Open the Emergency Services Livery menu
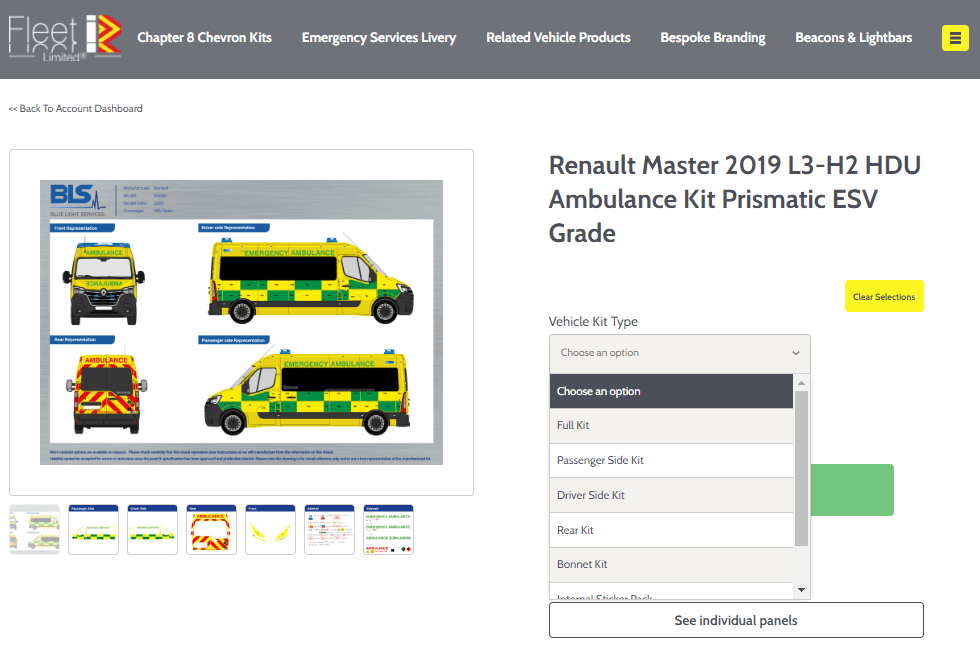Viewport: 980px width, 662px height. click(379, 38)
